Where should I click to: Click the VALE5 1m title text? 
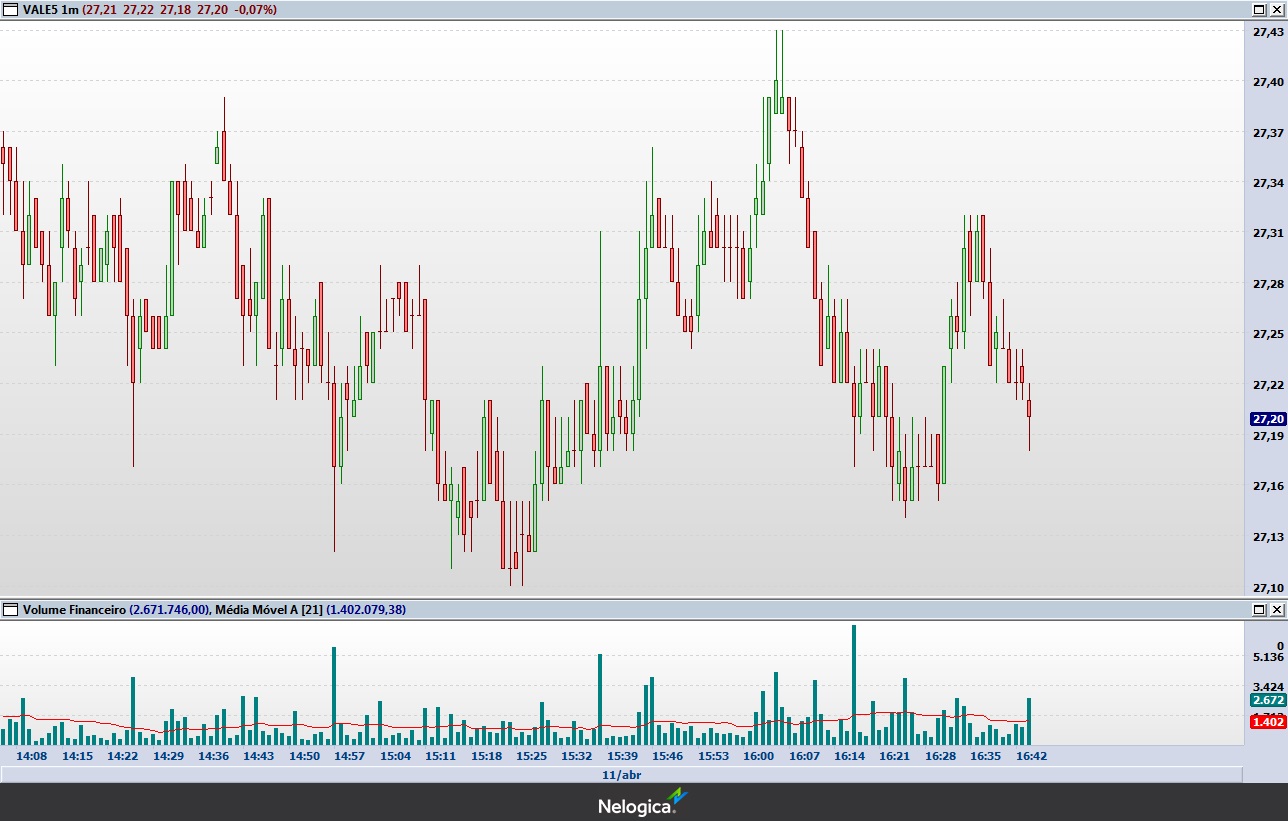click(x=50, y=9)
